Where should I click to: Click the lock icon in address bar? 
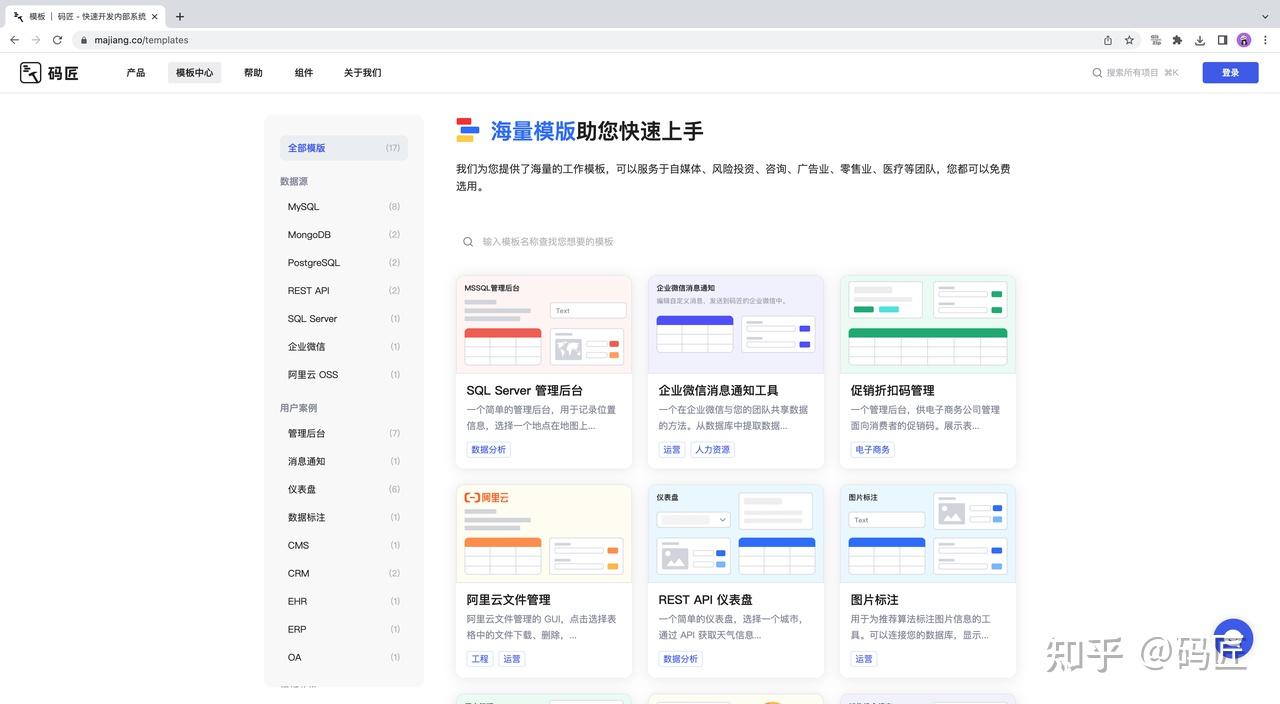coord(84,40)
